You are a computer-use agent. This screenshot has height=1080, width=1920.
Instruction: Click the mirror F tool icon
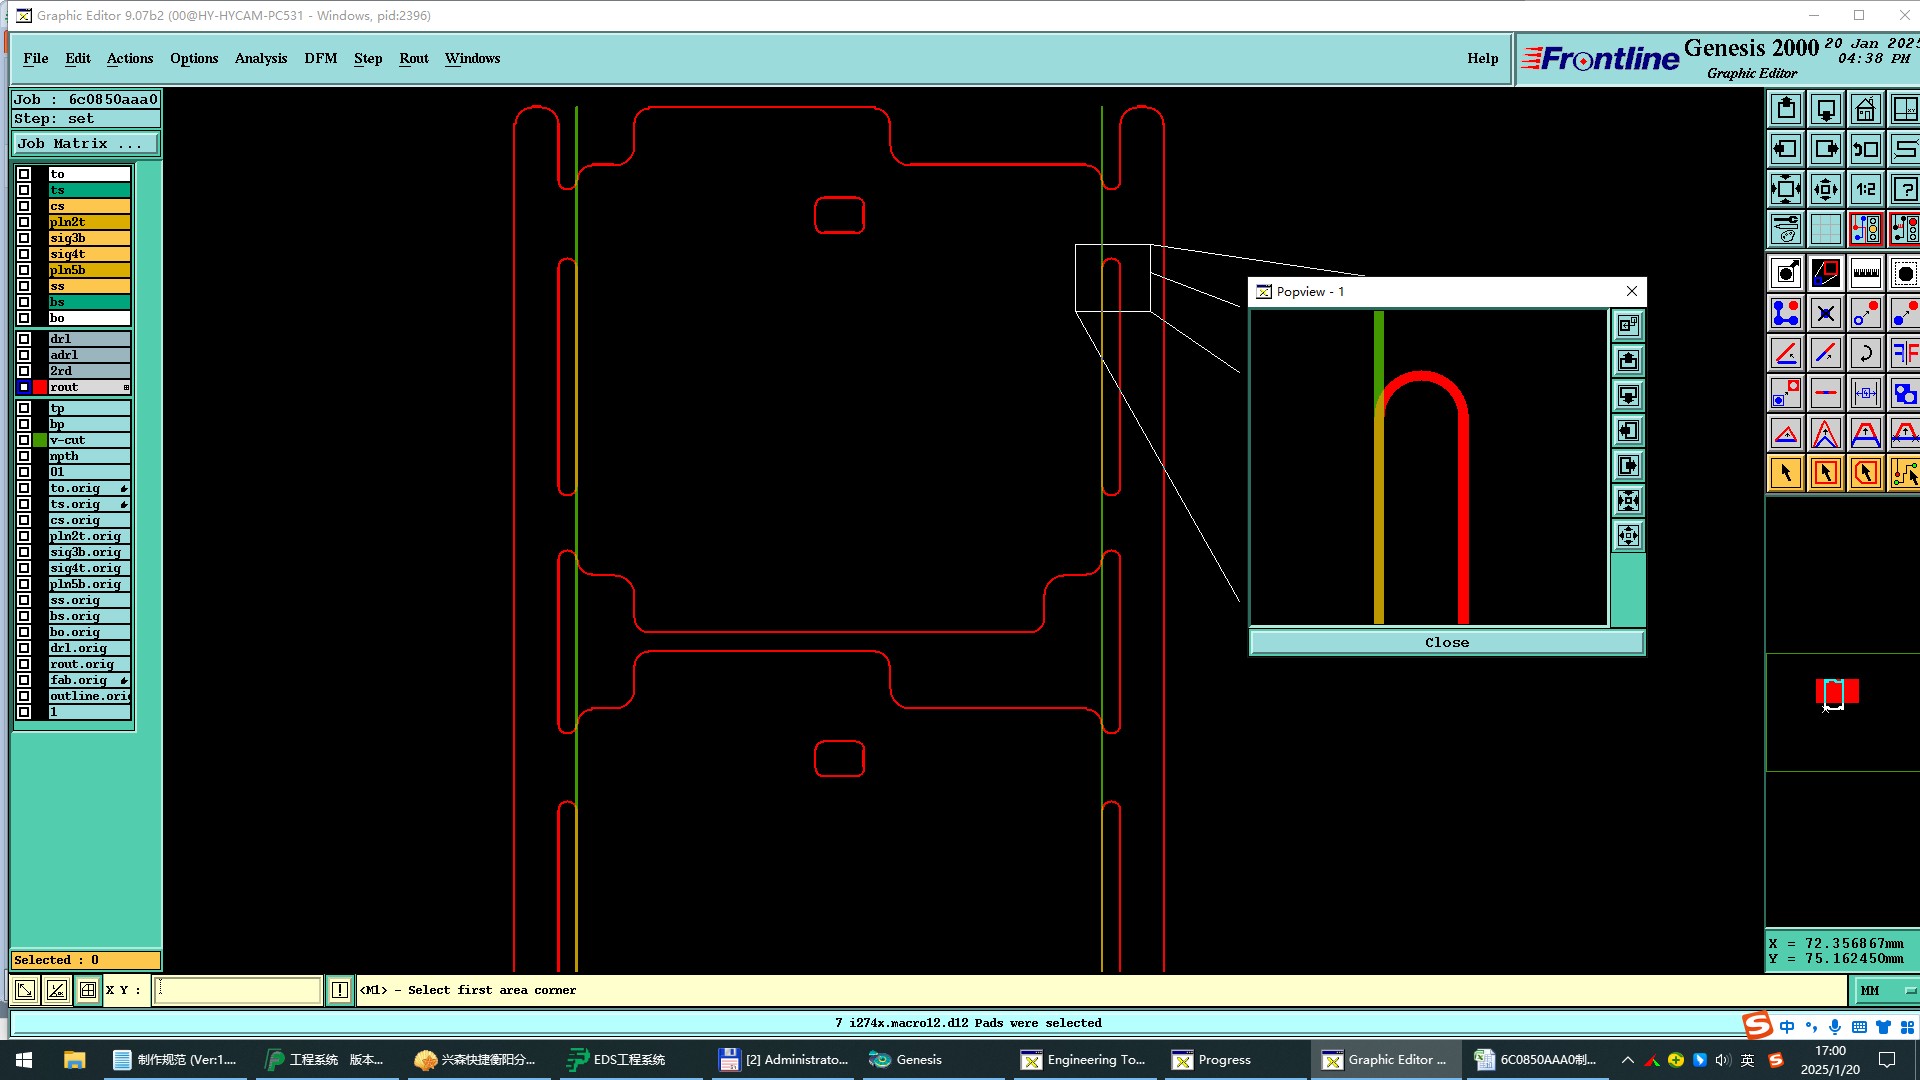click(1904, 353)
